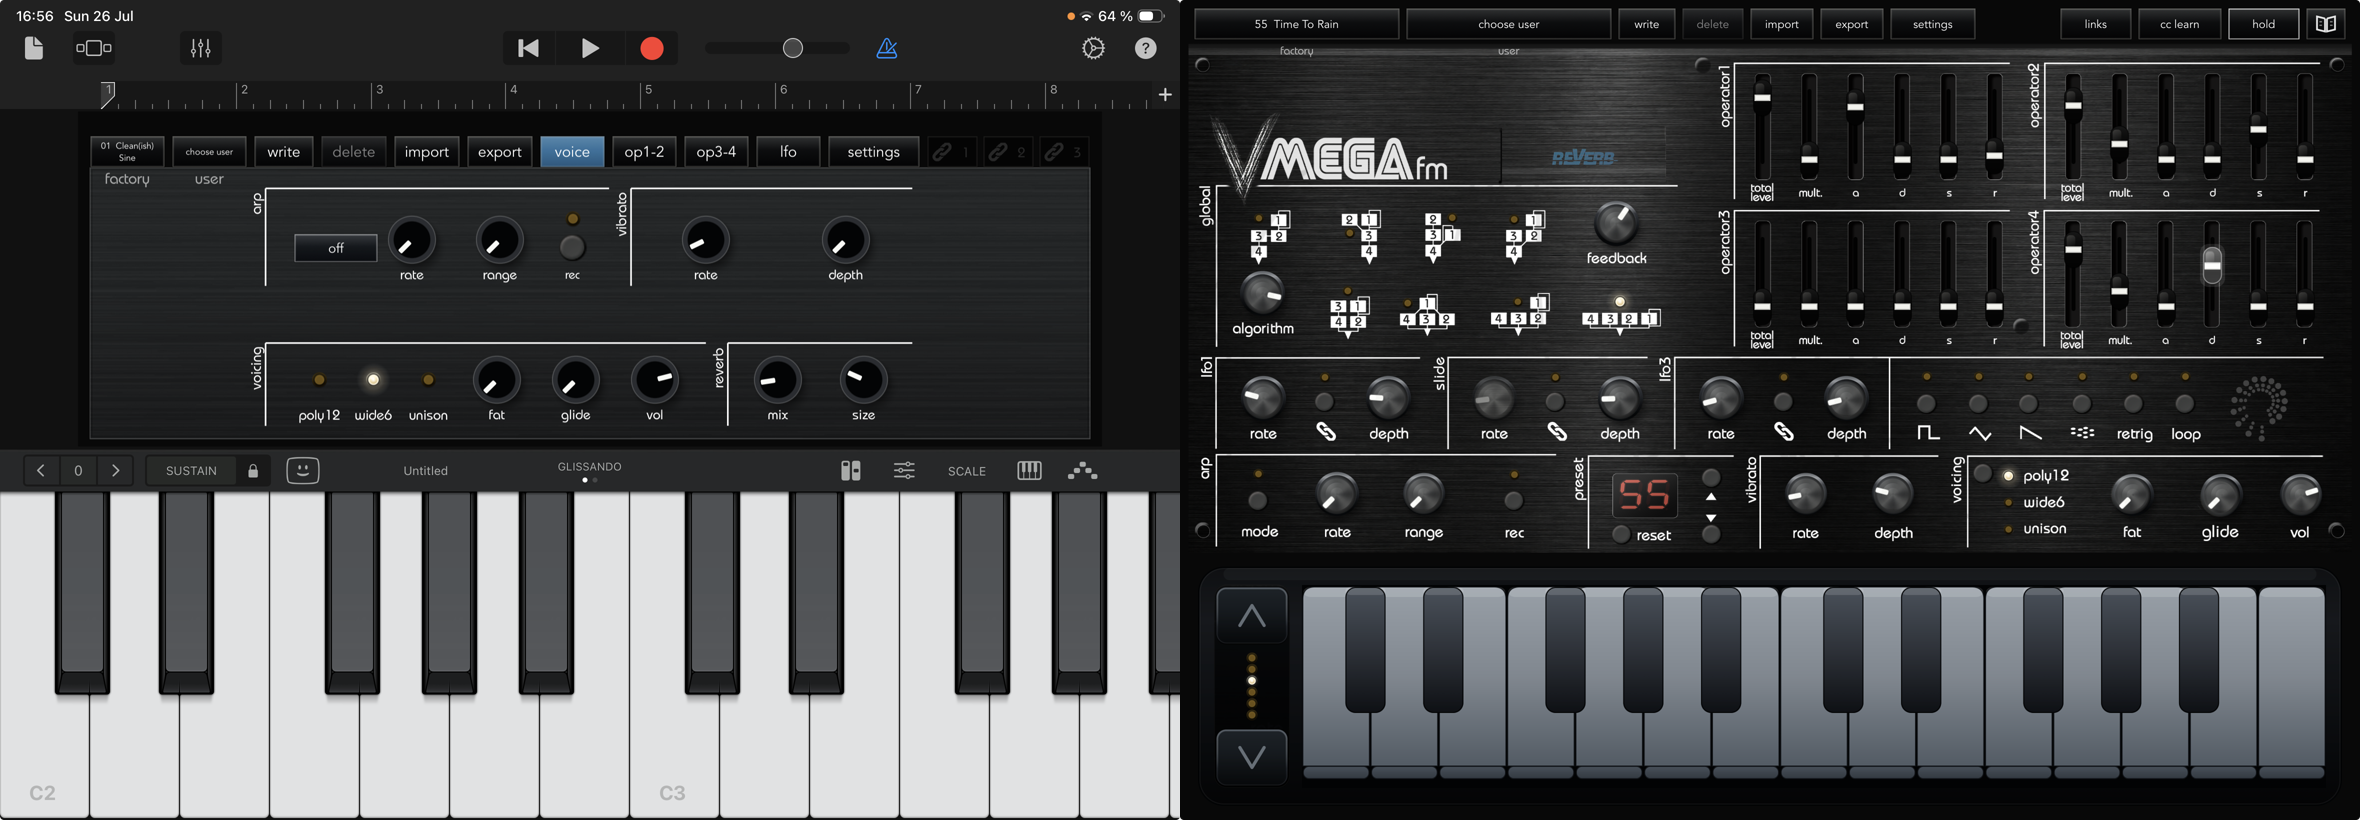Toggle the LFO loop button
Screen dimensions: 2360x820
pos(2185,404)
